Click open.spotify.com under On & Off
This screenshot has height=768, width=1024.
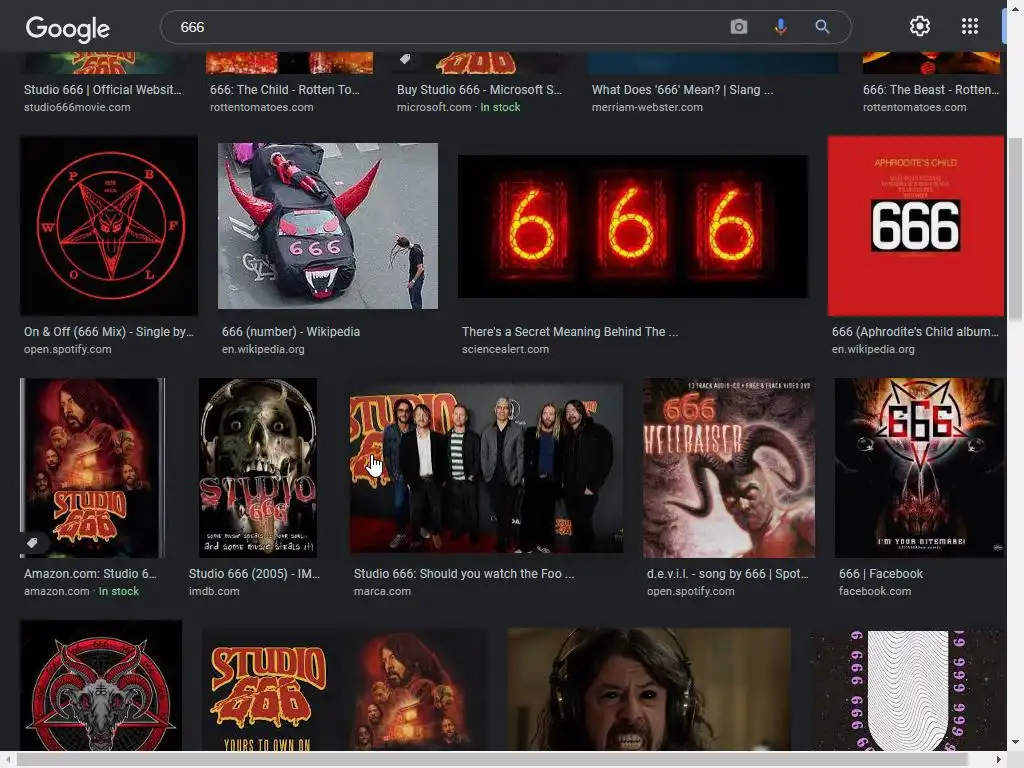click(x=67, y=349)
